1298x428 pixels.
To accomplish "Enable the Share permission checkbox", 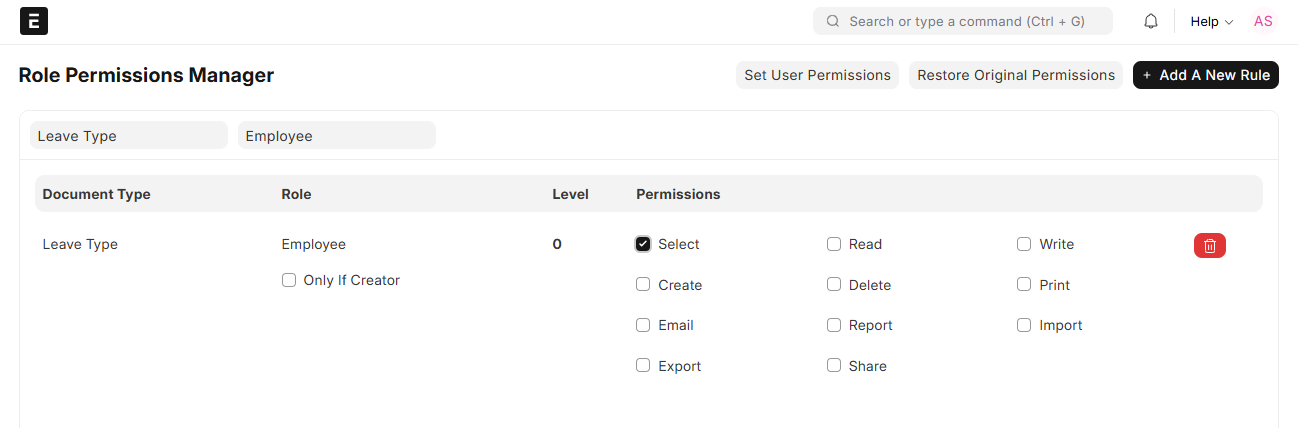I will tap(834, 366).
